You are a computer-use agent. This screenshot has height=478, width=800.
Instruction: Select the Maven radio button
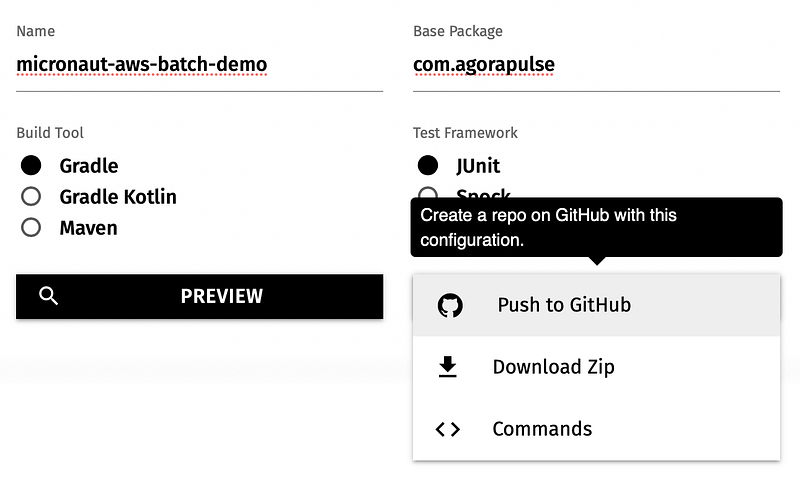(x=31, y=228)
